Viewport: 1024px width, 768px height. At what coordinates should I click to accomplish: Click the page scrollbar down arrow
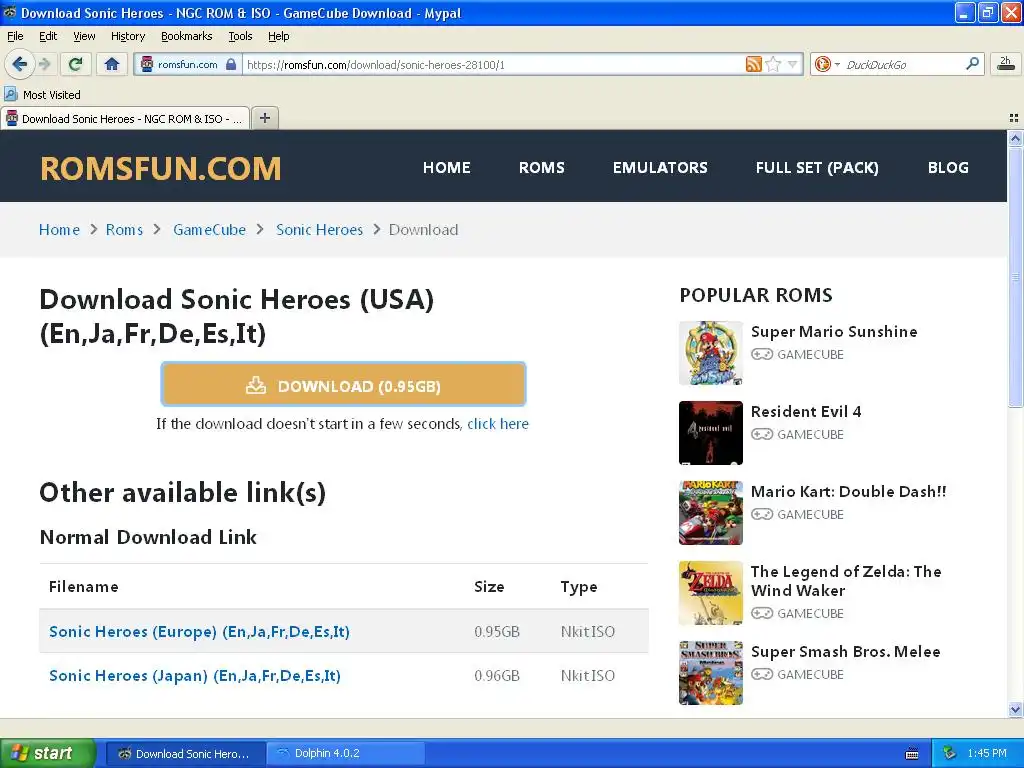[x=1015, y=709]
